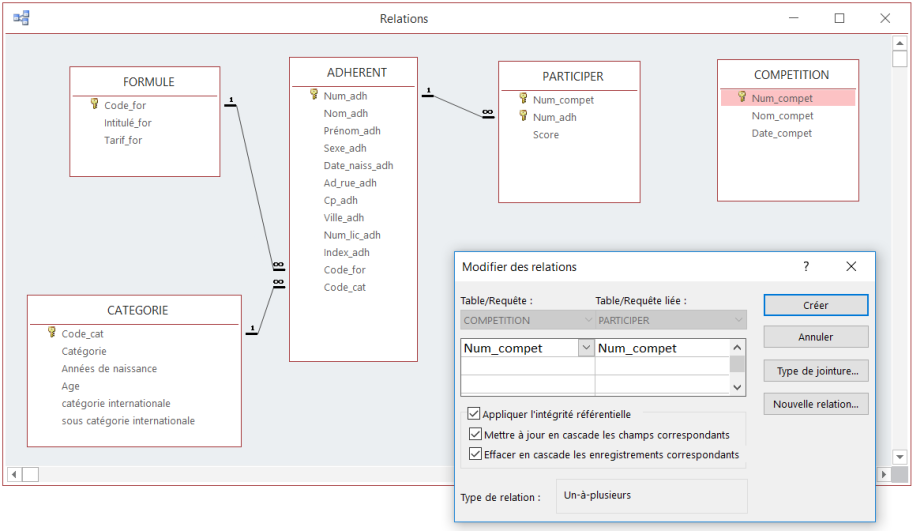
Task: Click the PARTICIPER table title bar
Action: [x=569, y=77]
